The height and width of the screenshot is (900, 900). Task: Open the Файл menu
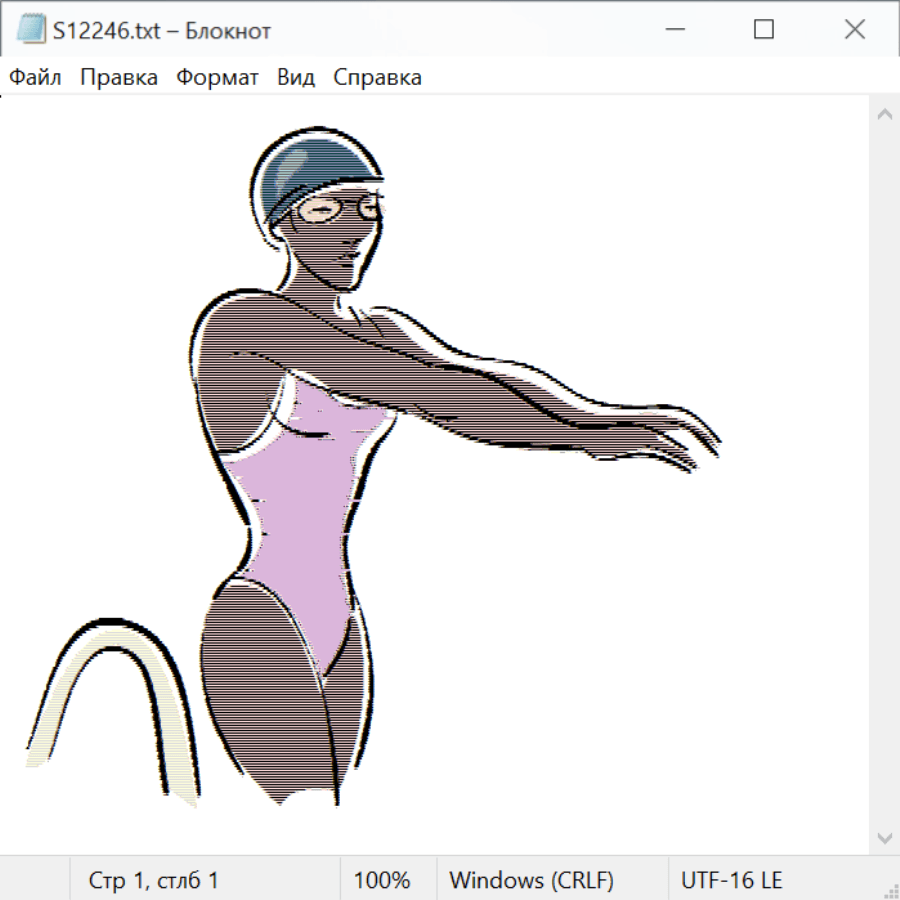[36, 78]
